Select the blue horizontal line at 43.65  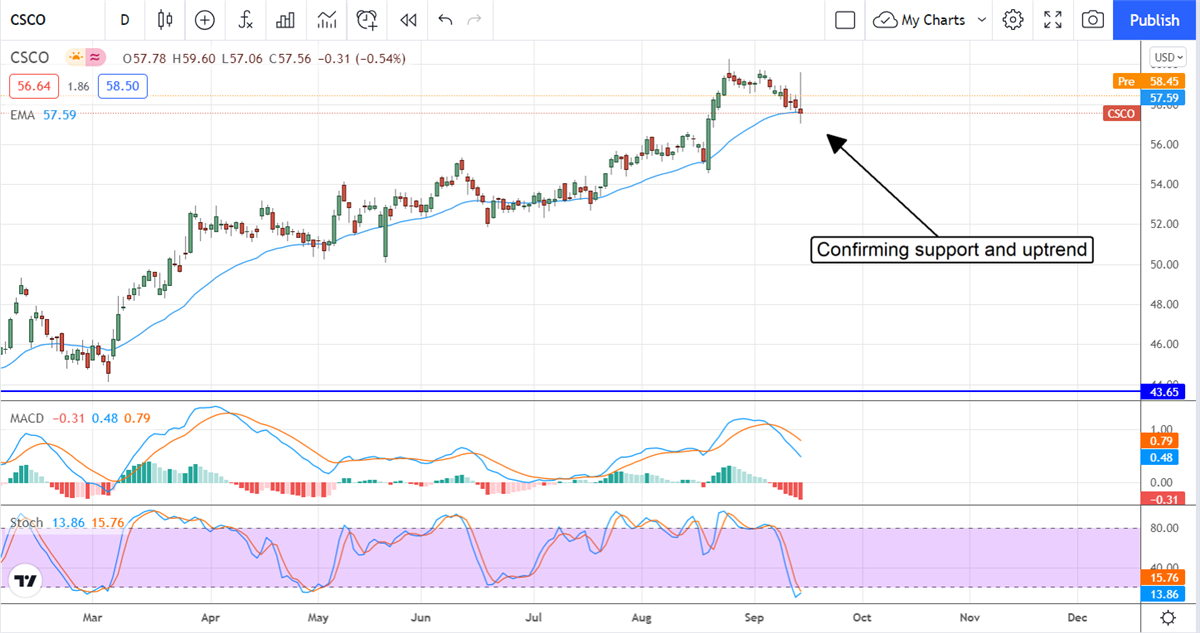570,391
